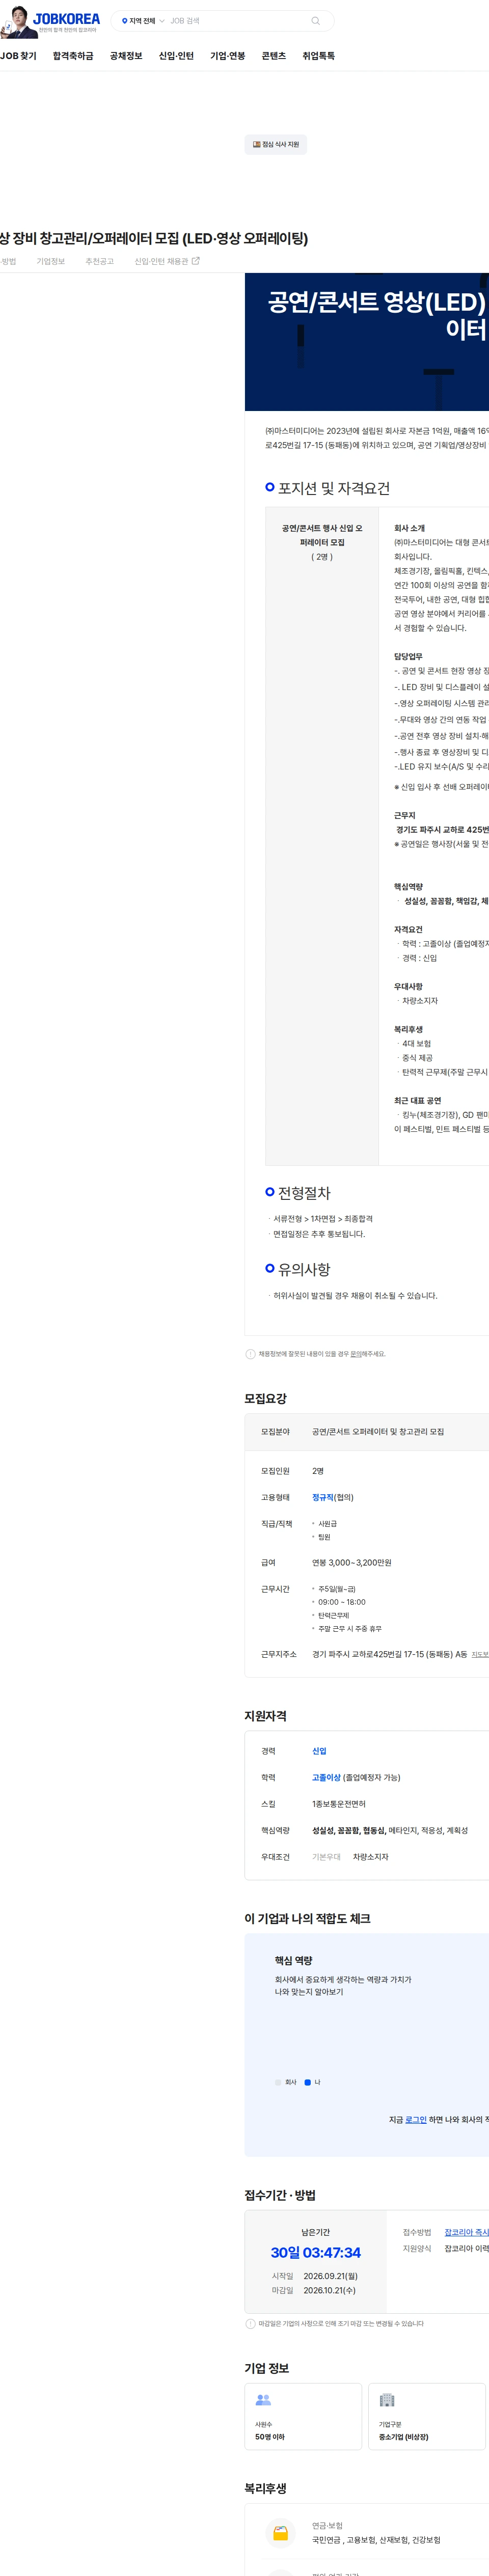Click the 2026.09.21(월) start date
Viewport: 489px width, 2576px height.
331,2276
